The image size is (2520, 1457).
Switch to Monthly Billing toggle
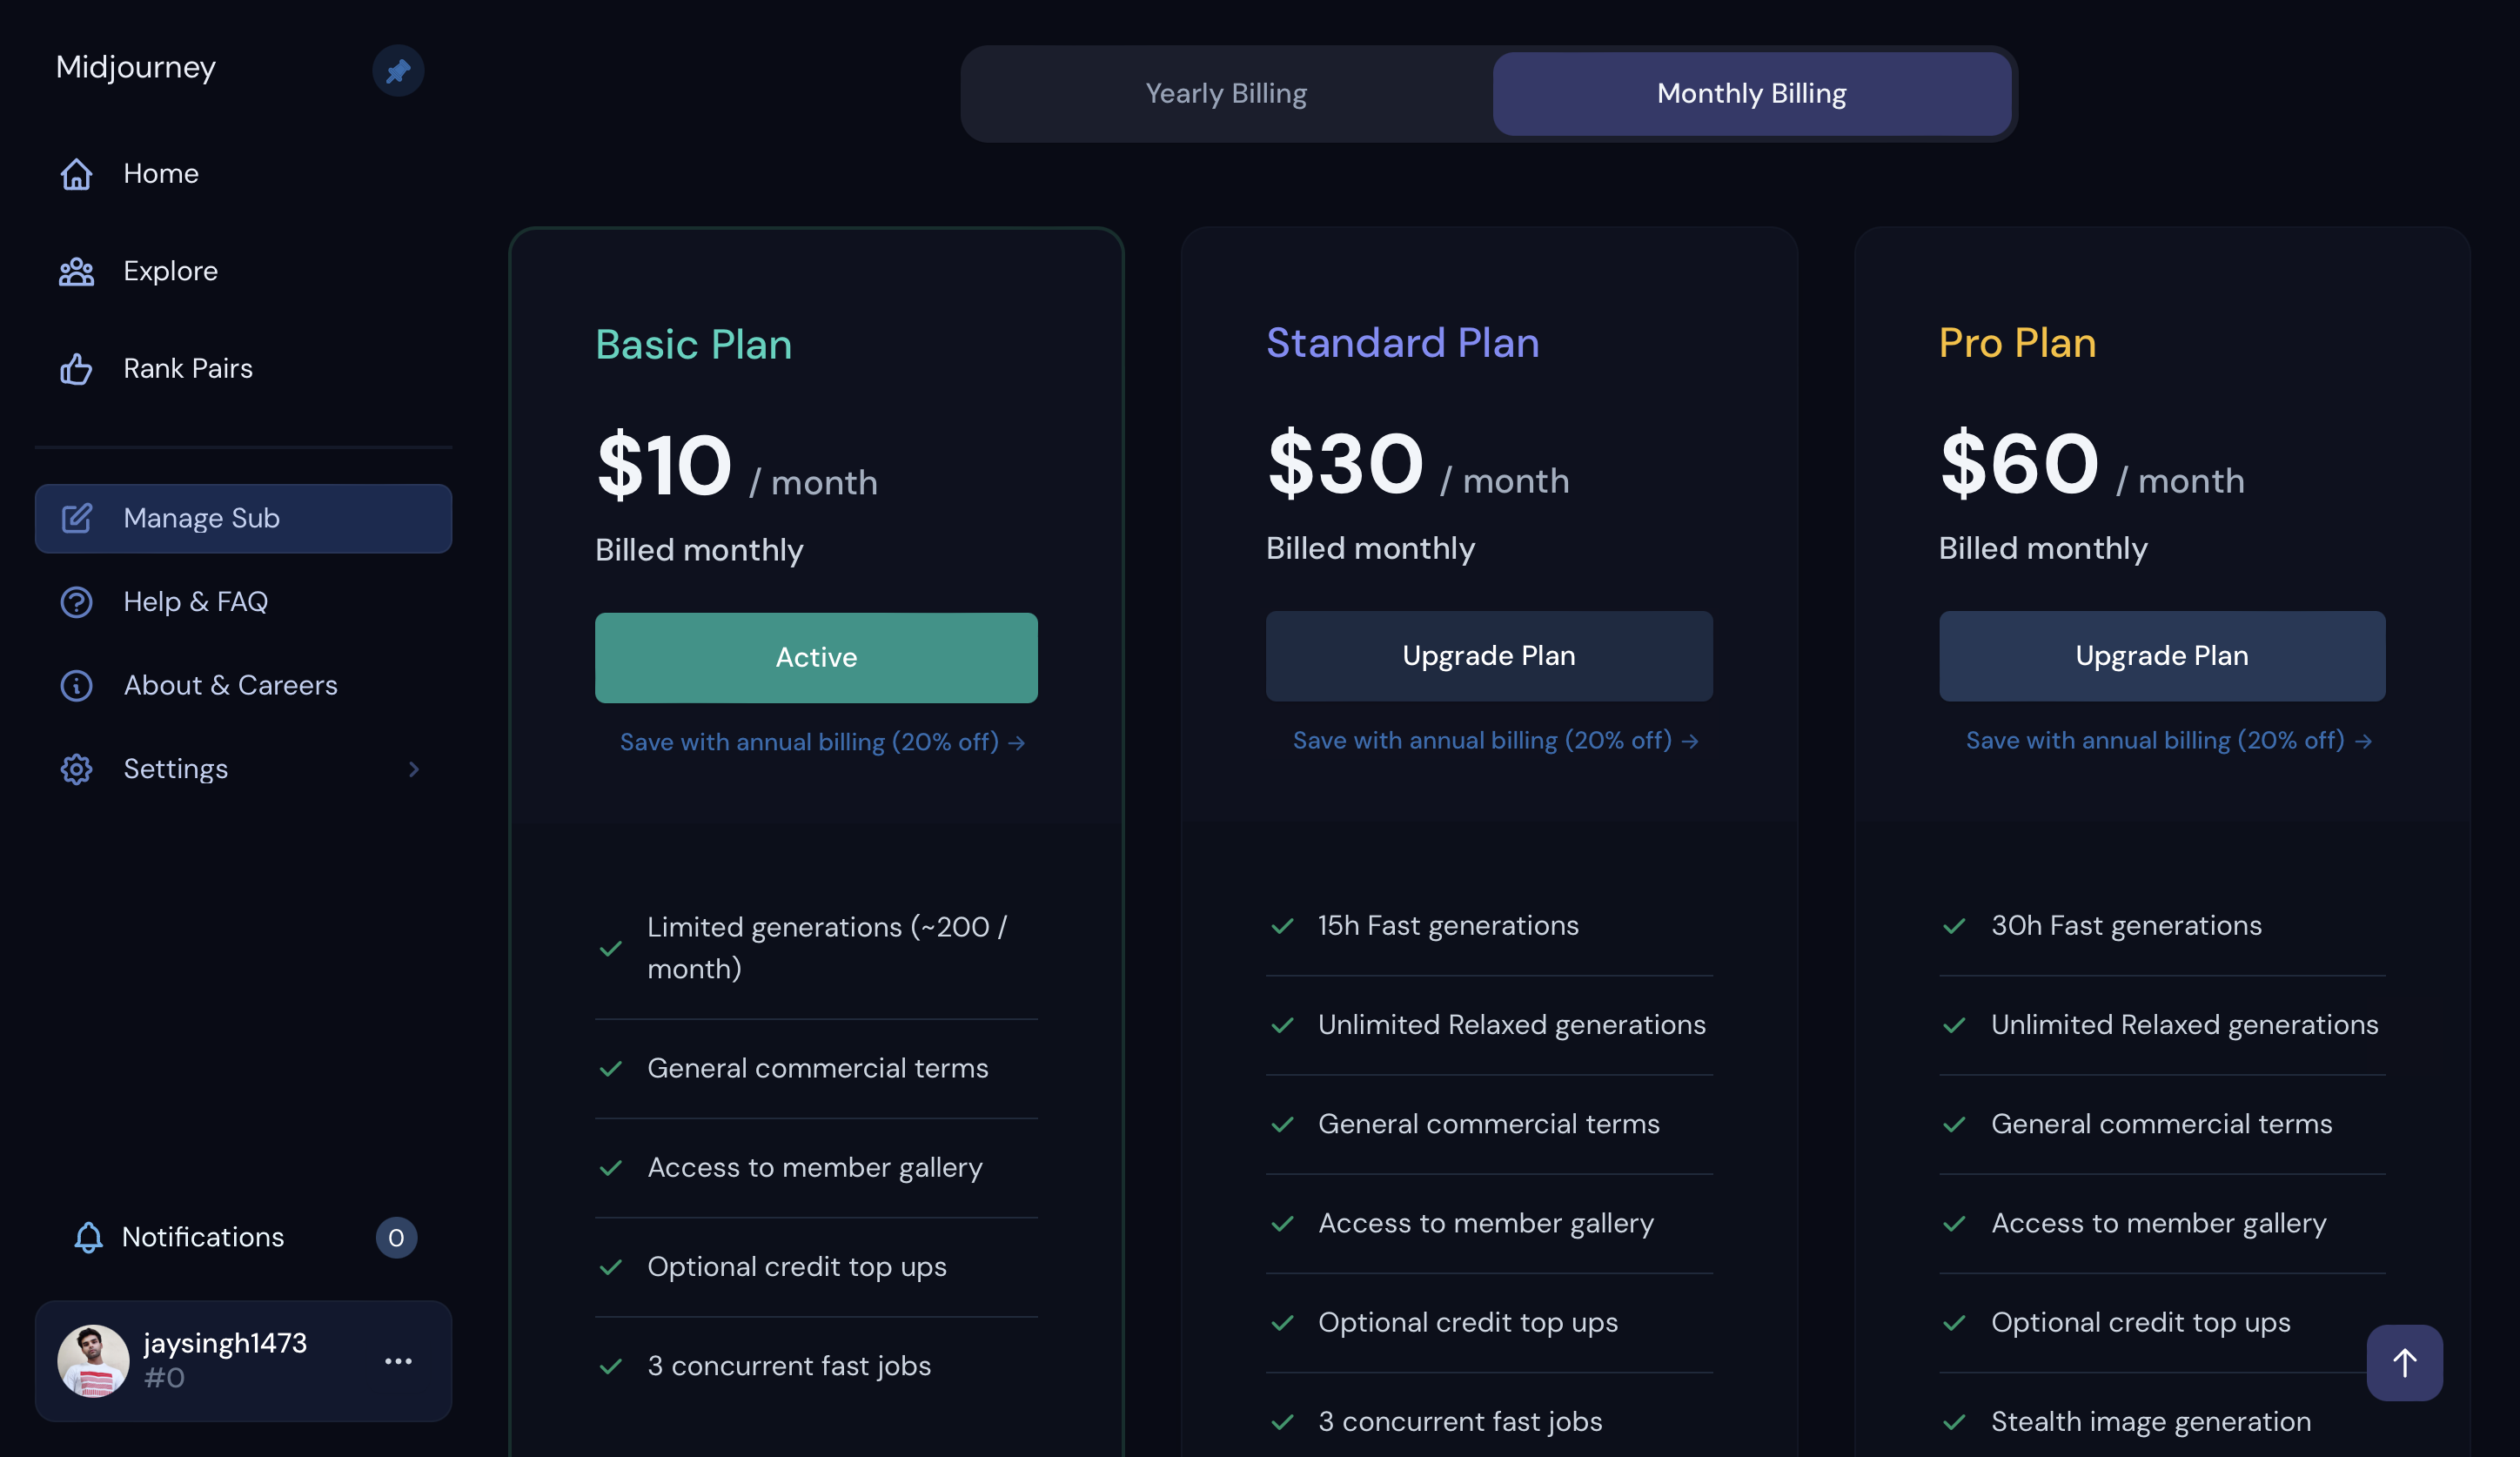coord(1751,94)
